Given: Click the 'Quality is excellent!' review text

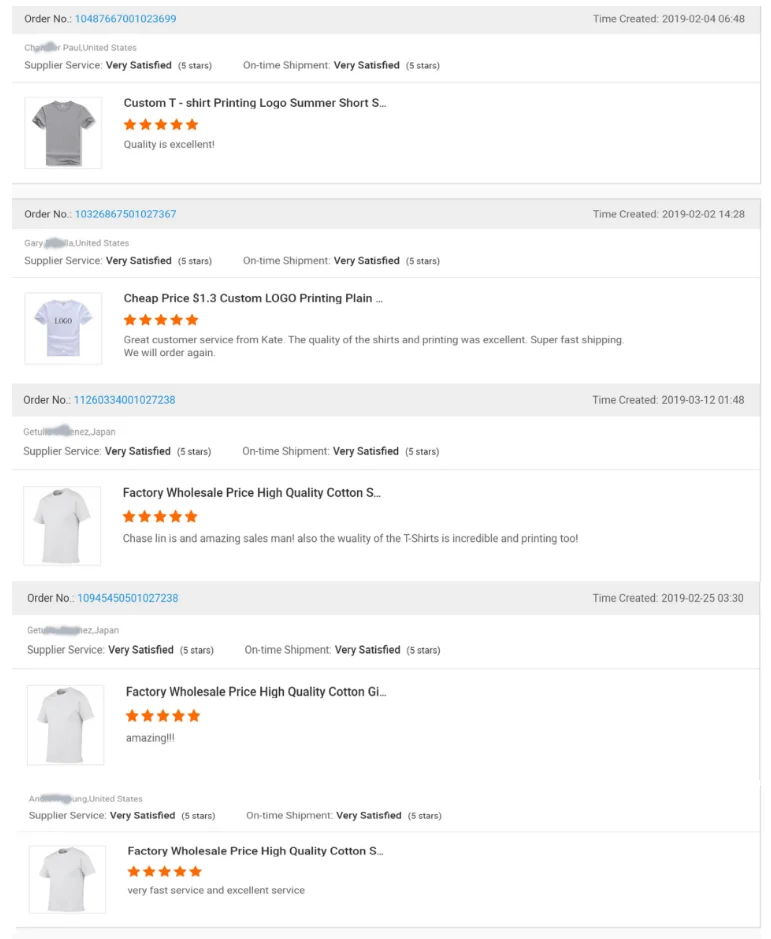Looking at the screenshot, I should pyautogui.click(x=169, y=145).
